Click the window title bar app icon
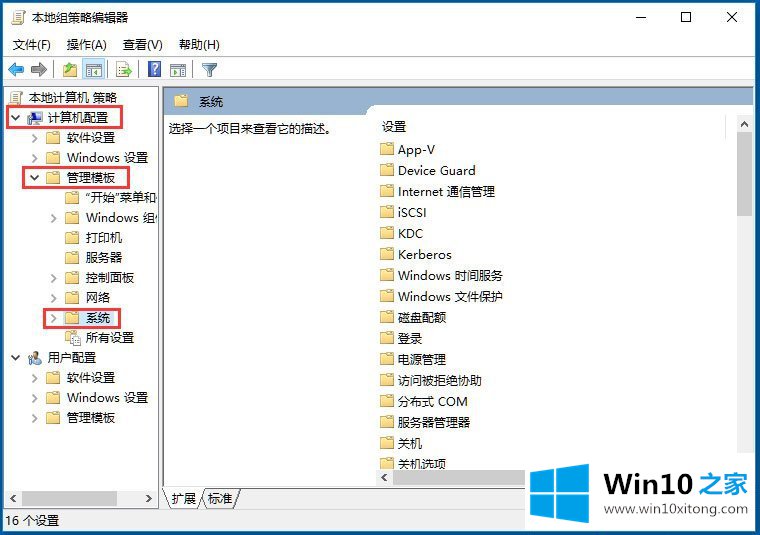This screenshot has width=760, height=535. 18,18
